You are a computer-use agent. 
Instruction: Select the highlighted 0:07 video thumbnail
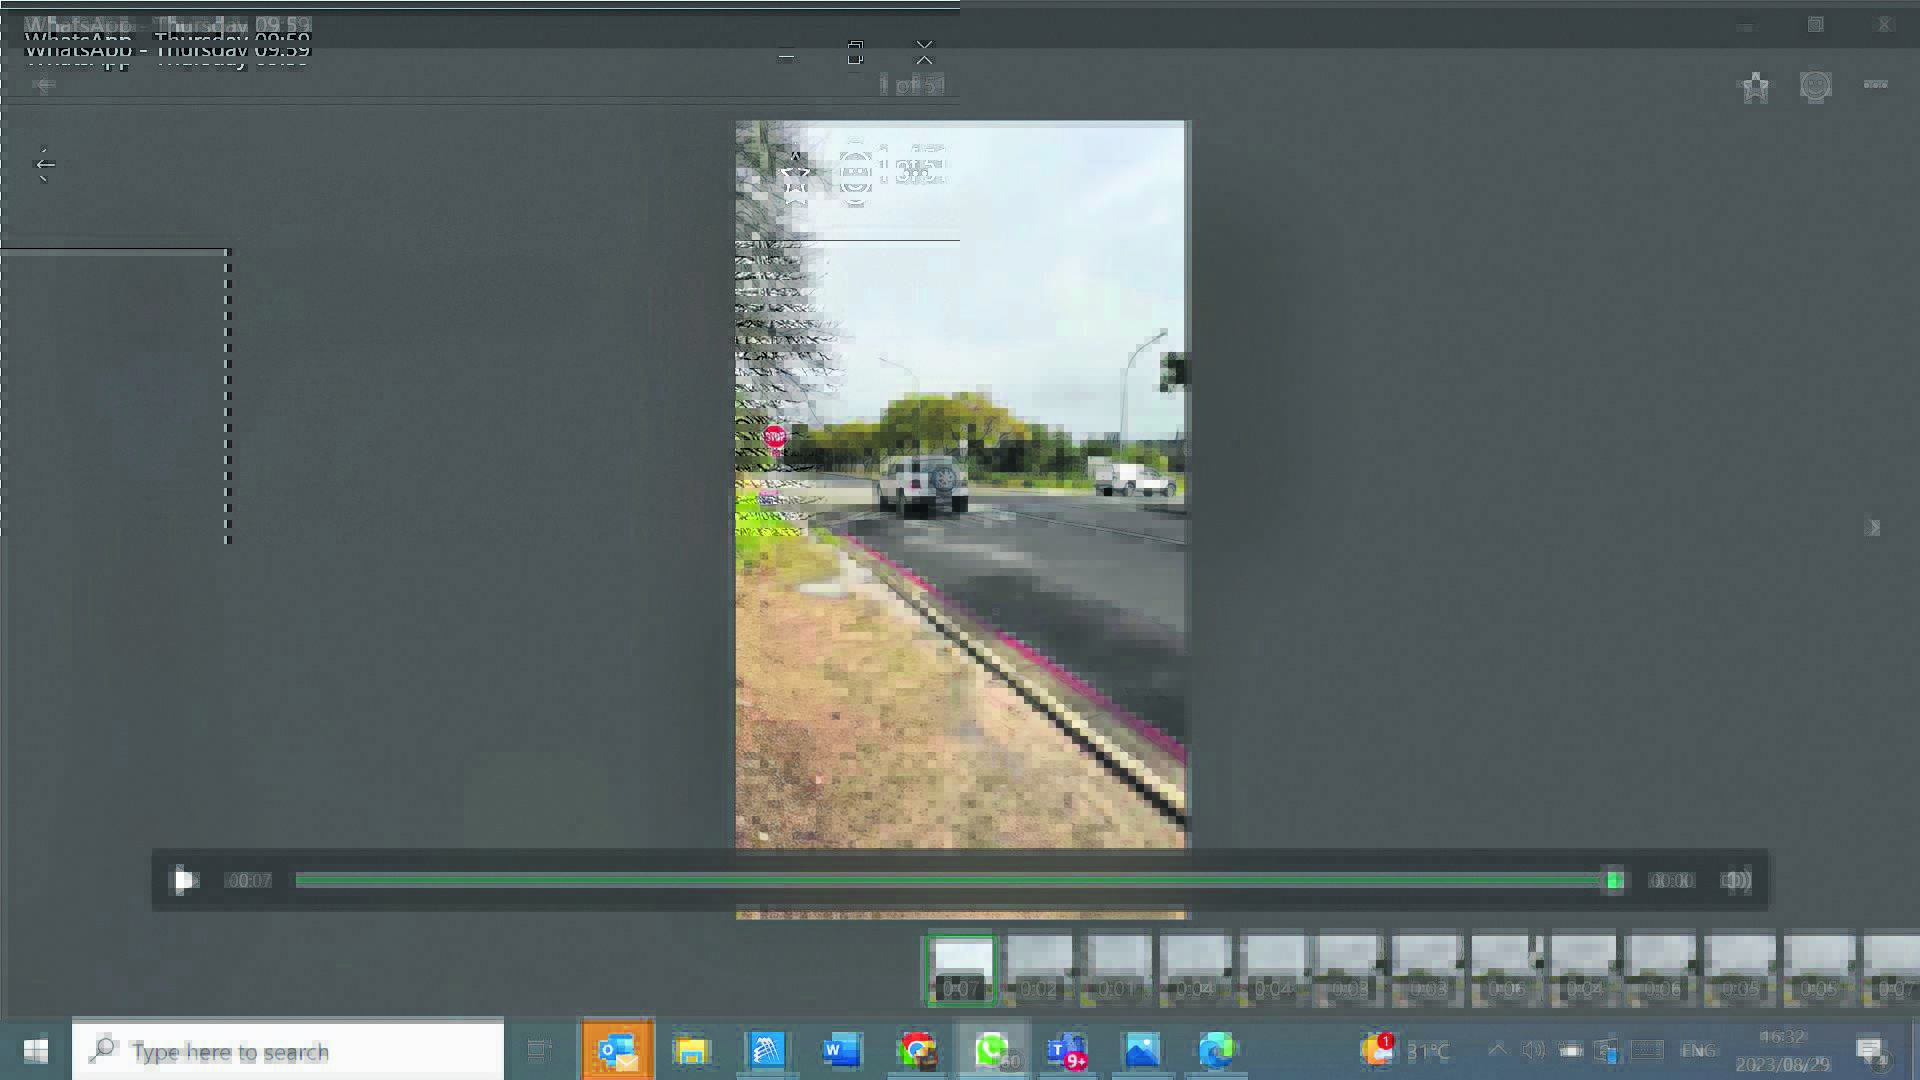pos(961,969)
